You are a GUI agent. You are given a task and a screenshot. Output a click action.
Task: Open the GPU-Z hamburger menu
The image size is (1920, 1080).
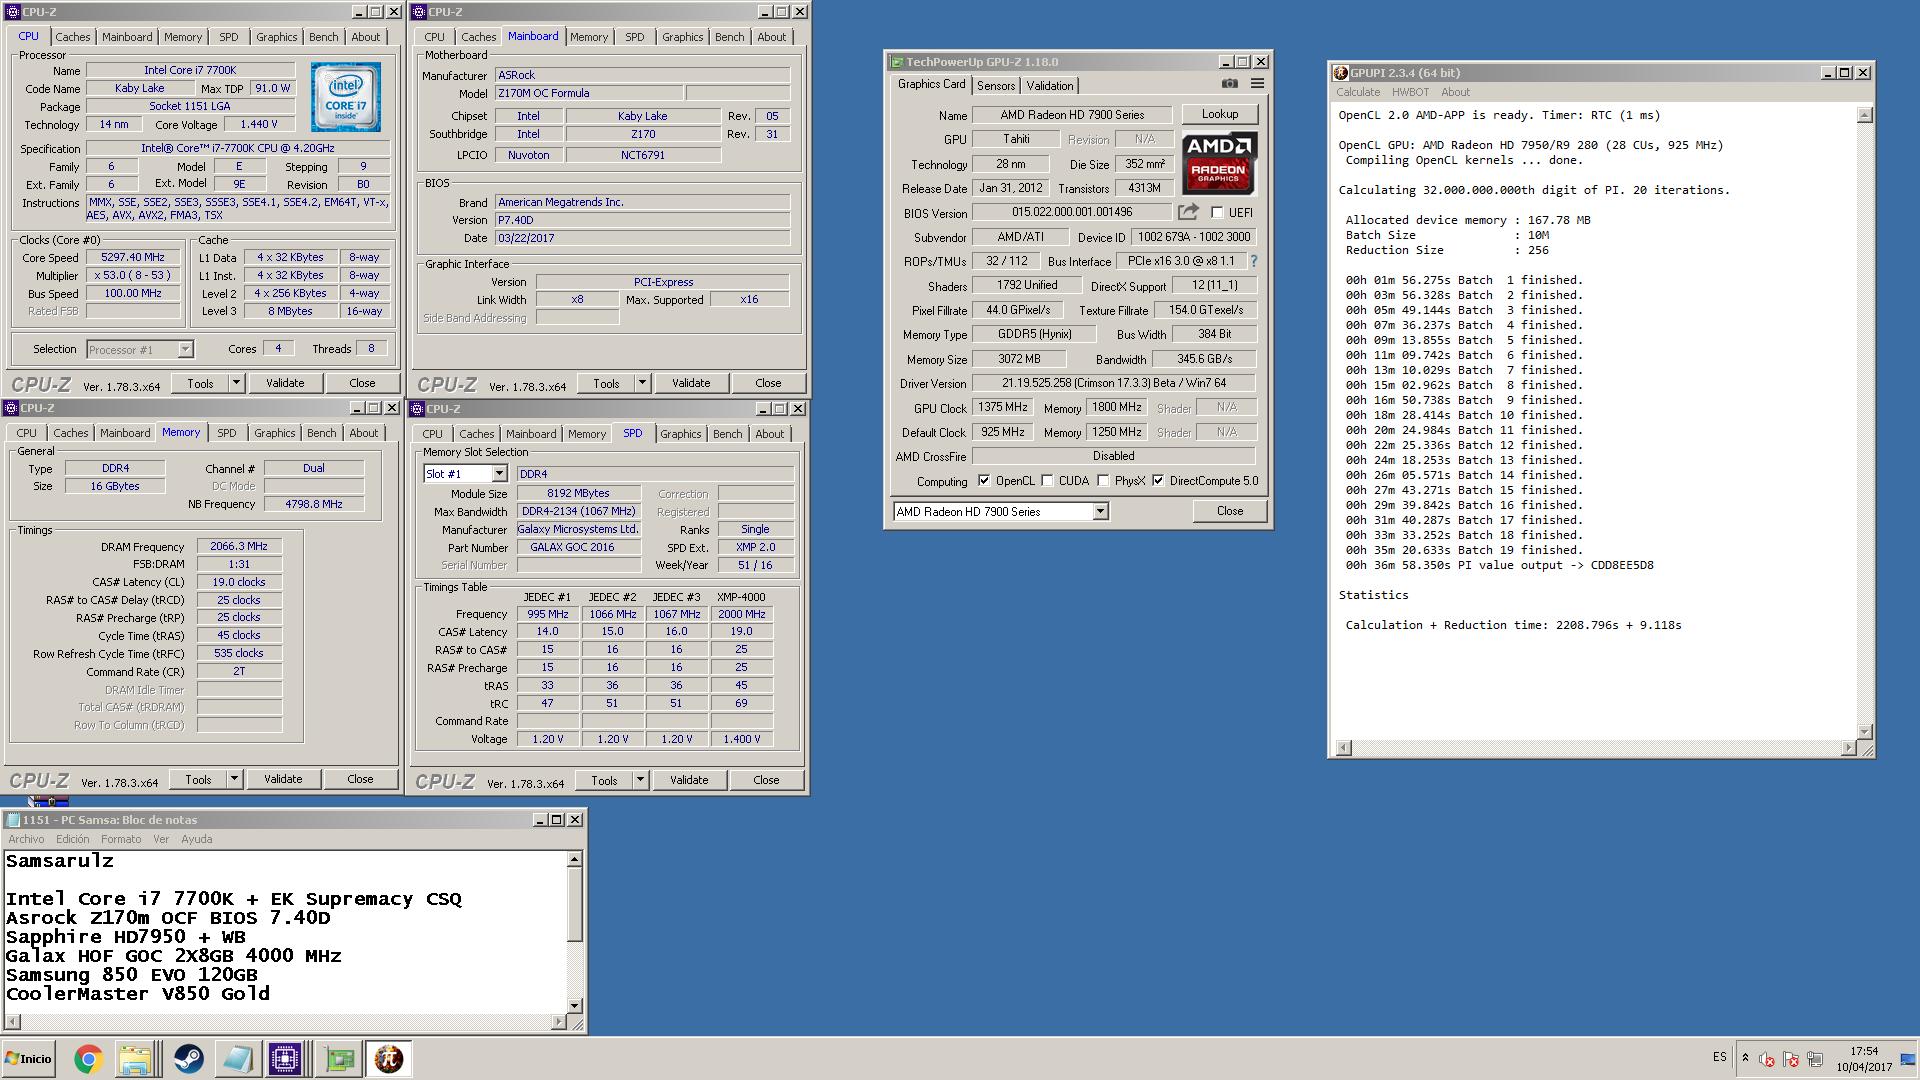[x=1257, y=84]
